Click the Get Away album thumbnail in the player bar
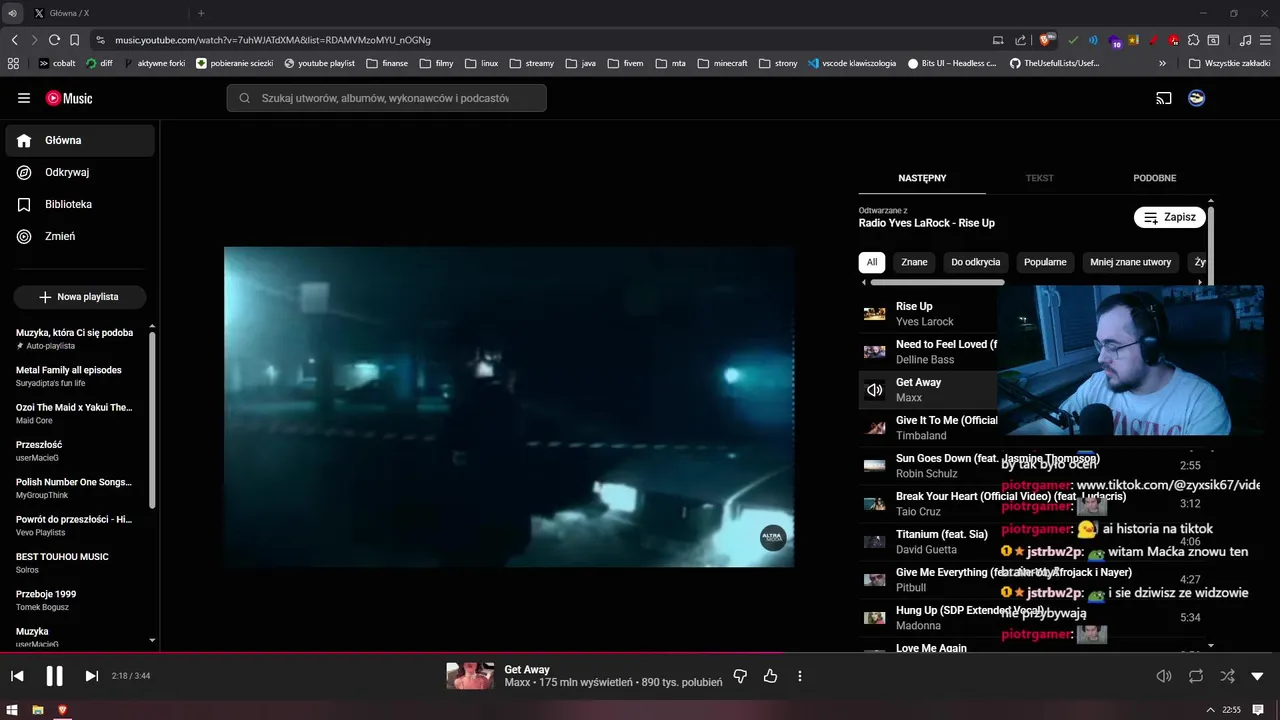1280x720 pixels. tap(470, 676)
